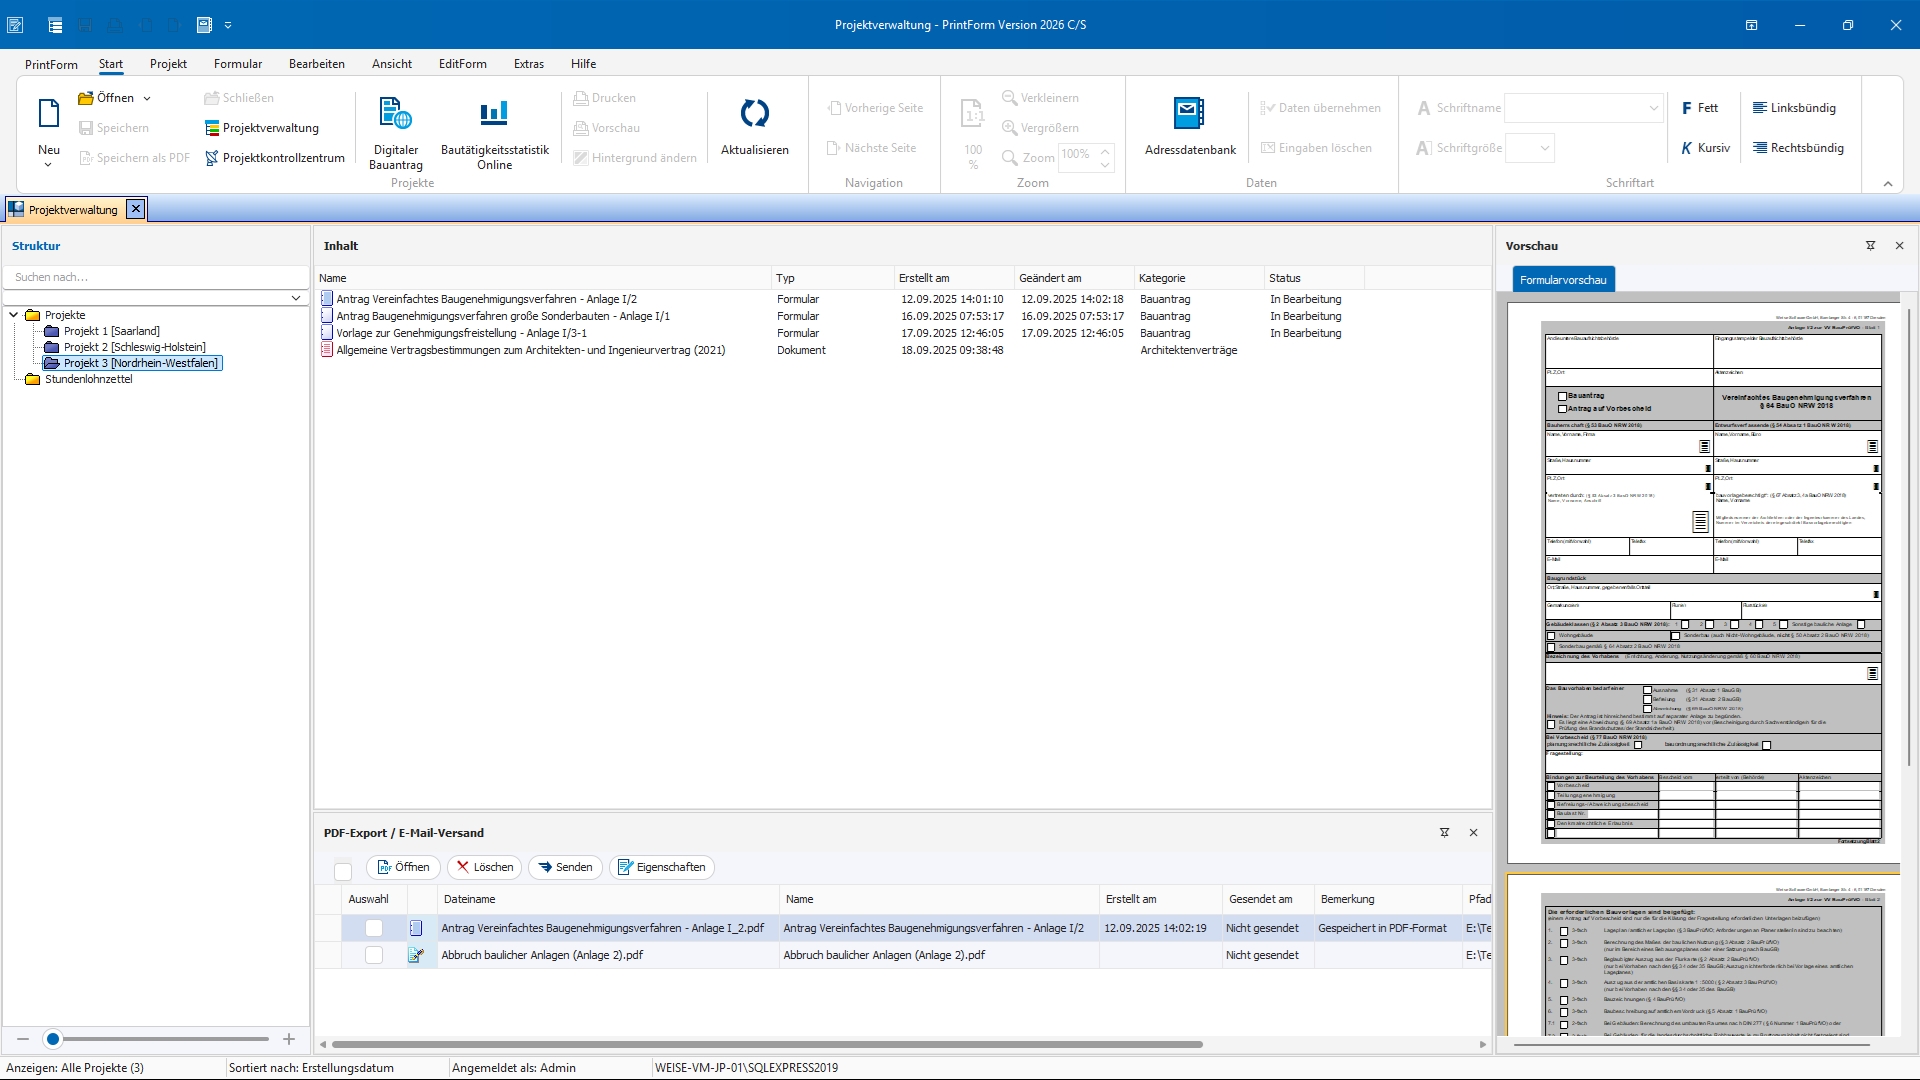Open the Adressdatenbank
Image resolution: width=1920 pixels, height=1080 pixels.
point(1189,114)
